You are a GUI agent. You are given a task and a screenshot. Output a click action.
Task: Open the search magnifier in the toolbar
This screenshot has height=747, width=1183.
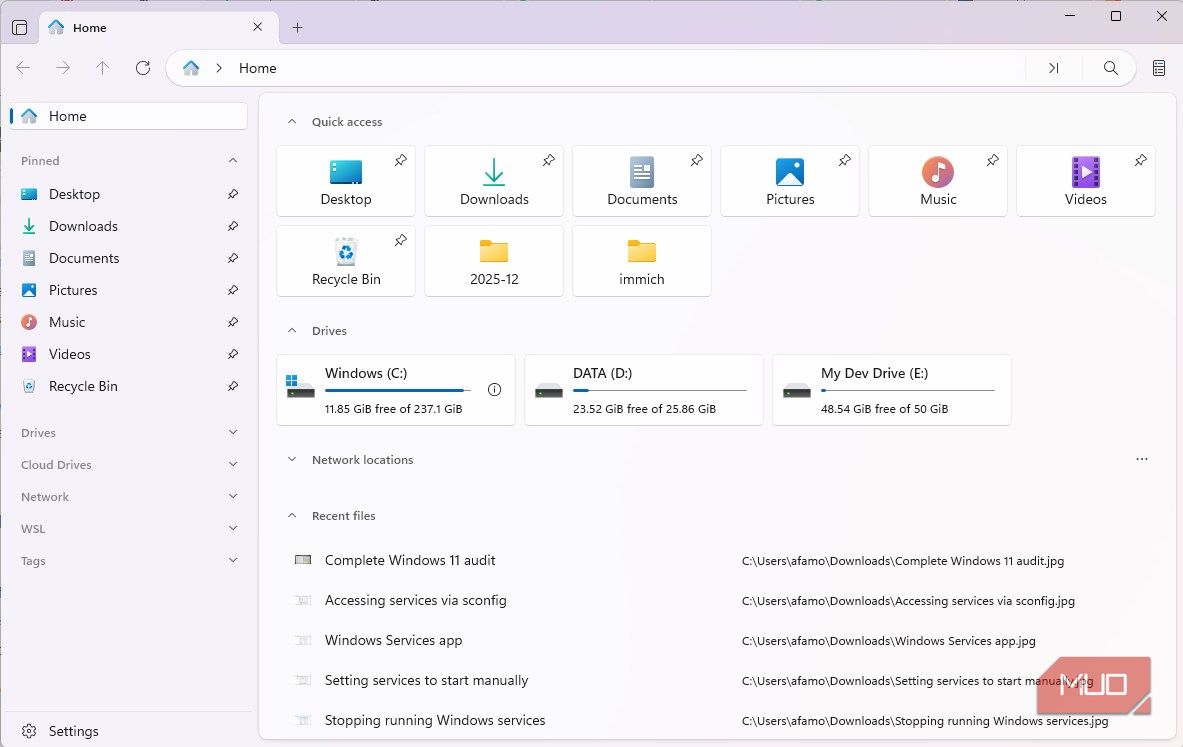point(1111,68)
